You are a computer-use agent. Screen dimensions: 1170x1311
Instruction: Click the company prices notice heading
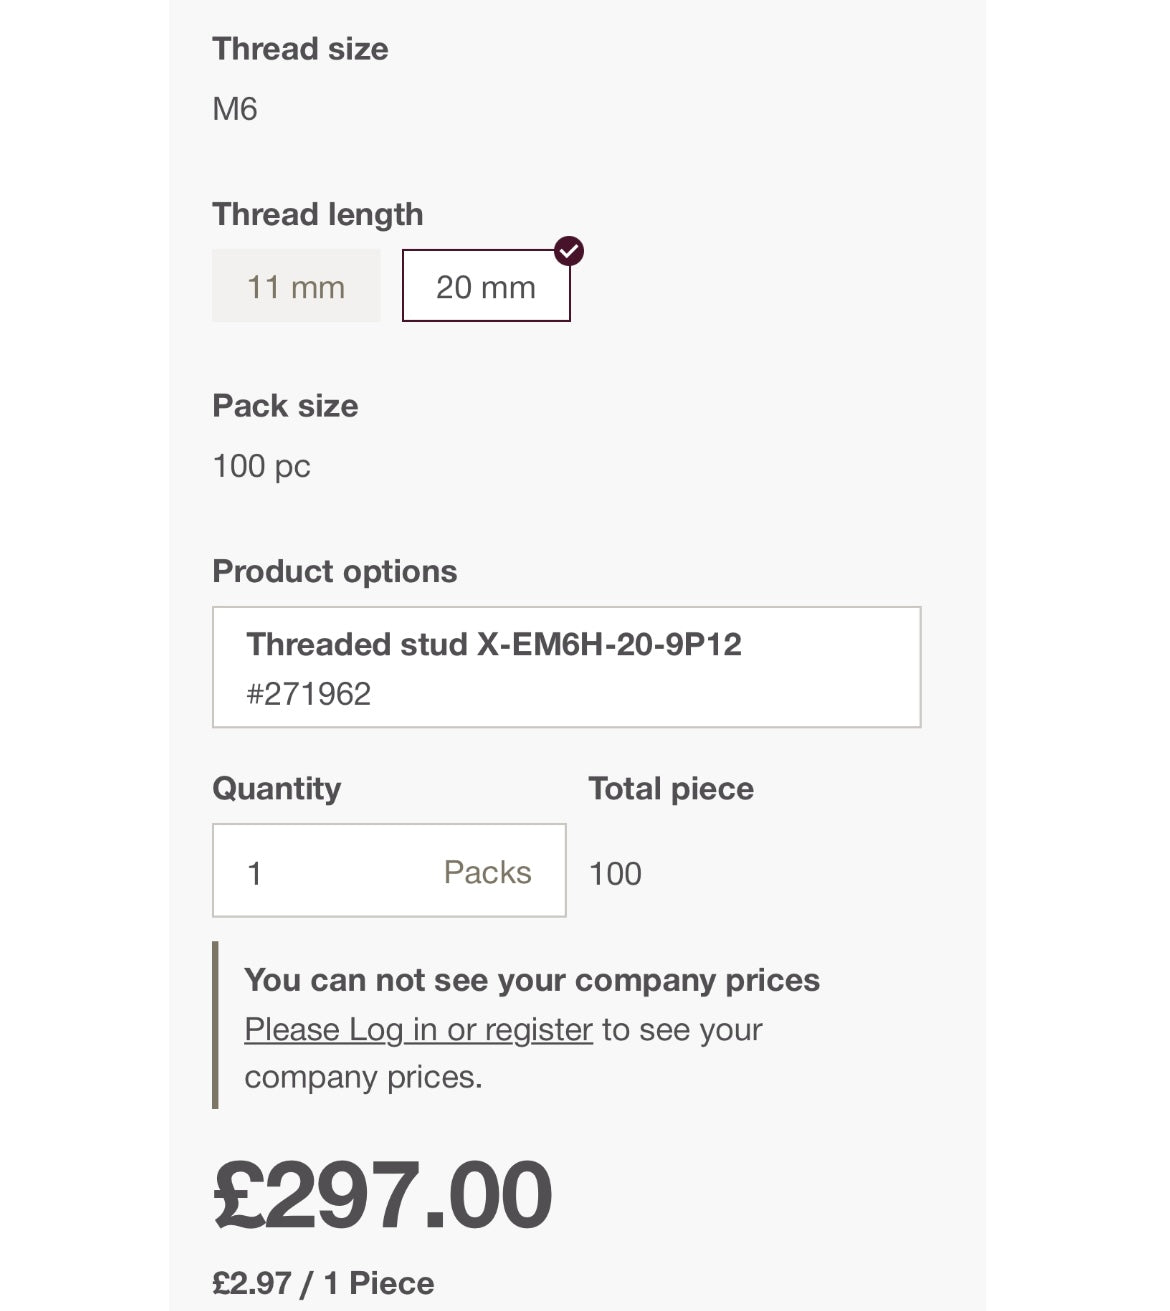(x=531, y=980)
